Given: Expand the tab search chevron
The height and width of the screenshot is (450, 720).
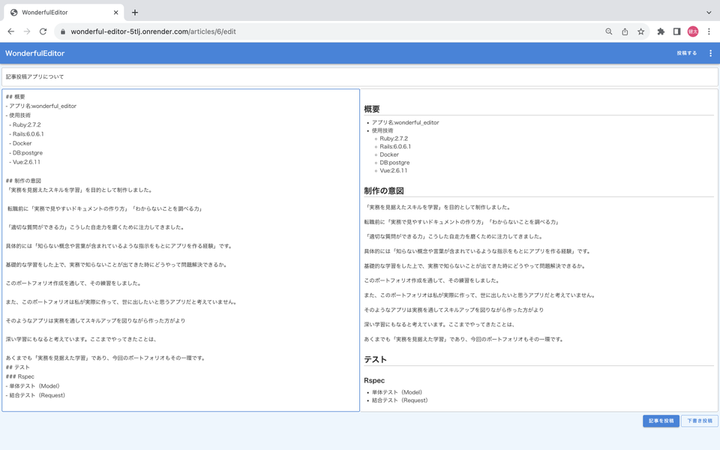Looking at the screenshot, I should pyautogui.click(x=709, y=12).
